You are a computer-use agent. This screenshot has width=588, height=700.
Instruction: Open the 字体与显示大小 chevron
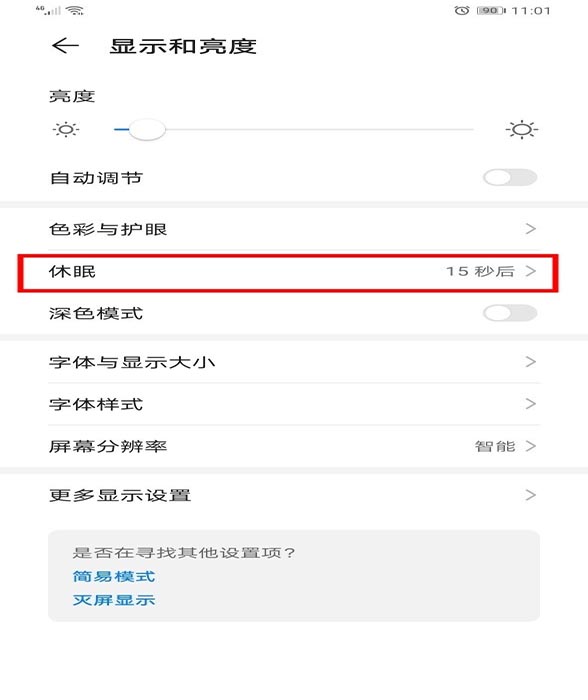(x=530, y=362)
